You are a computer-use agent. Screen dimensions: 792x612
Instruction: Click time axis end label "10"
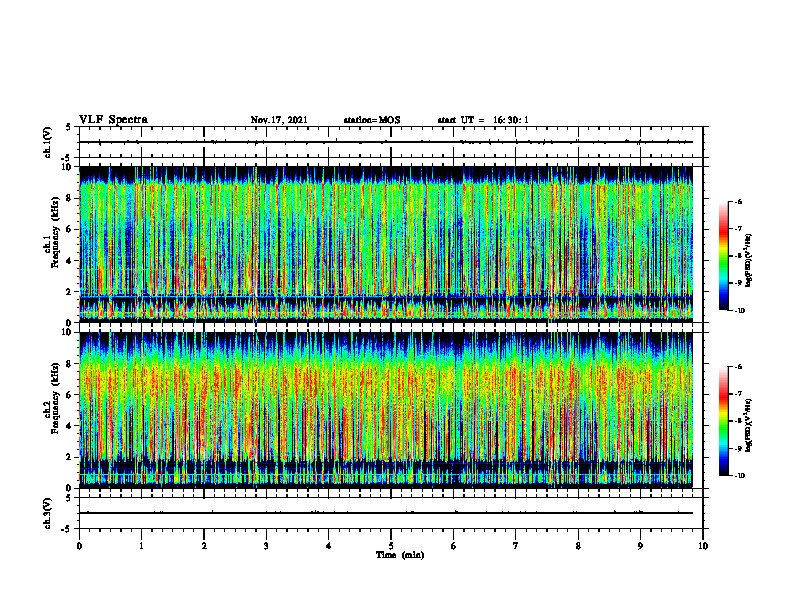(x=703, y=546)
